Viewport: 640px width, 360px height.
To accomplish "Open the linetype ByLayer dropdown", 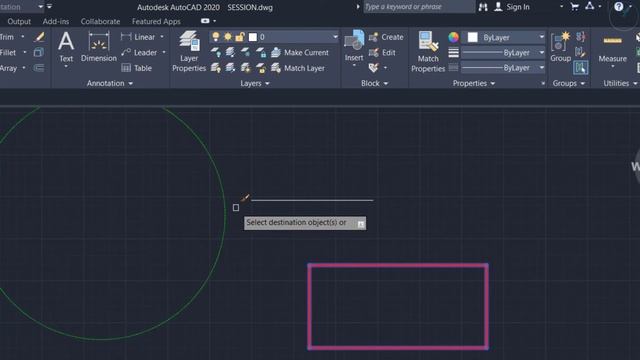I will coord(542,68).
